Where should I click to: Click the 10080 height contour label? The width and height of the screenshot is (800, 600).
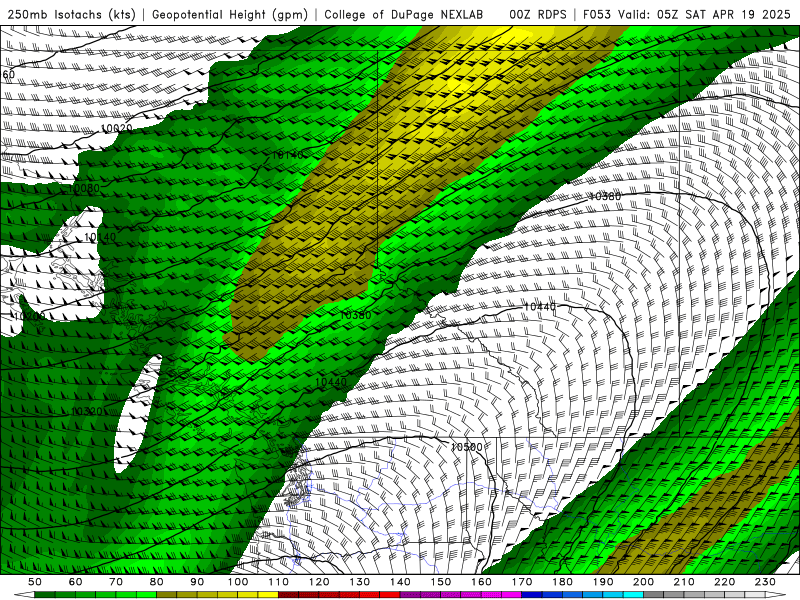coord(84,188)
